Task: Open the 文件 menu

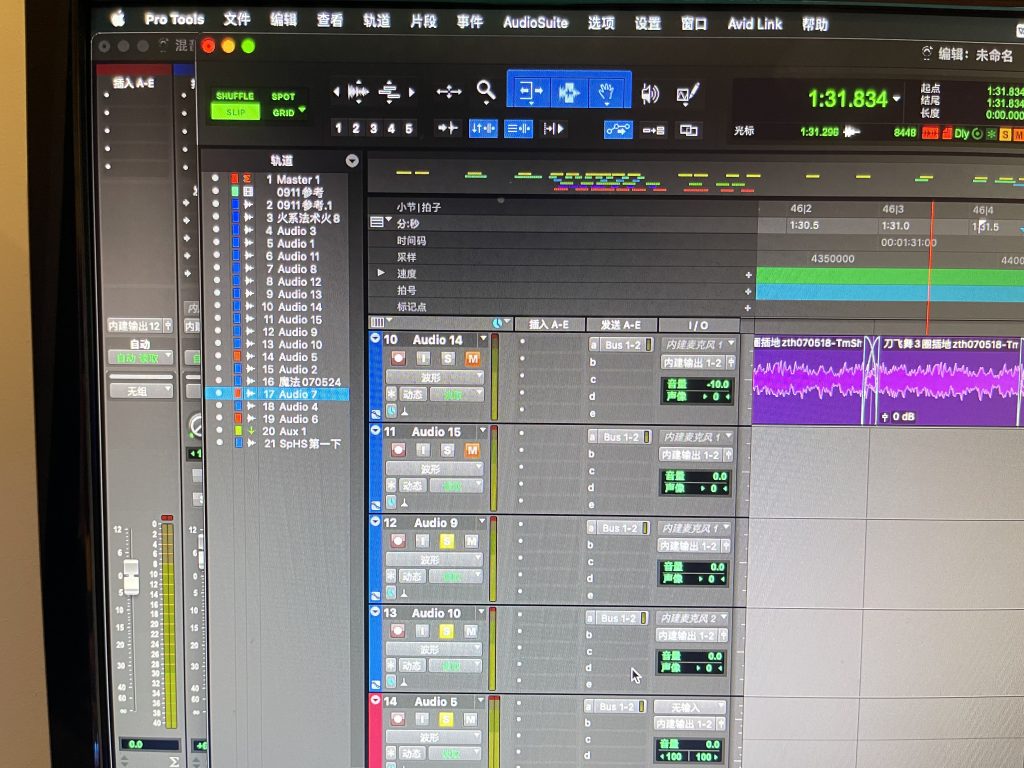Action: [x=236, y=20]
